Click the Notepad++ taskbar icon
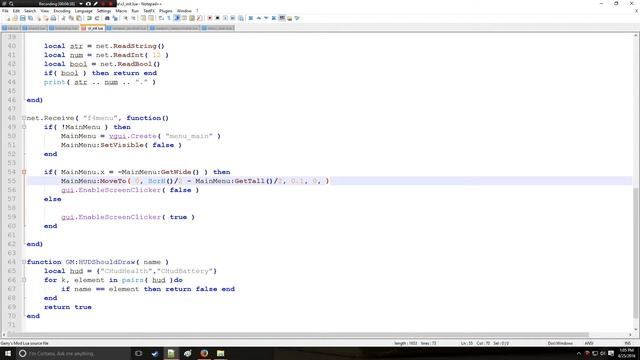640x360 pixels. 171,353
